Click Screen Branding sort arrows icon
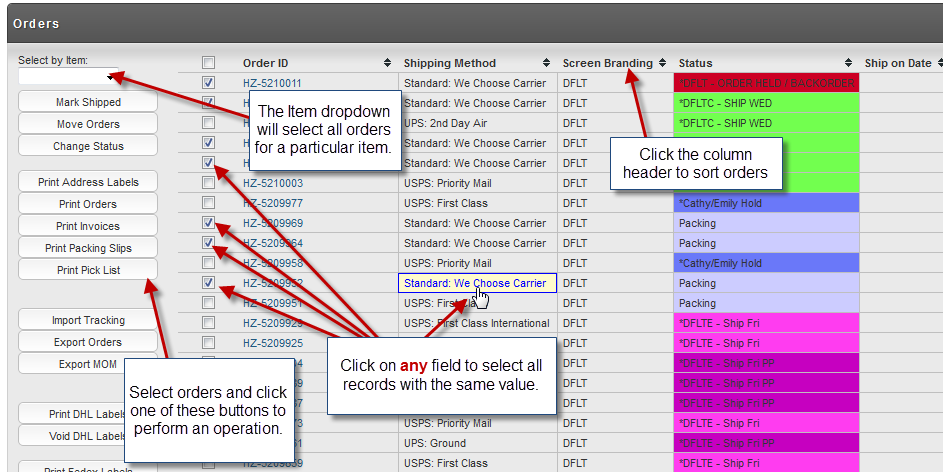The height and width of the screenshot is (472, 943). coord(662,63)
